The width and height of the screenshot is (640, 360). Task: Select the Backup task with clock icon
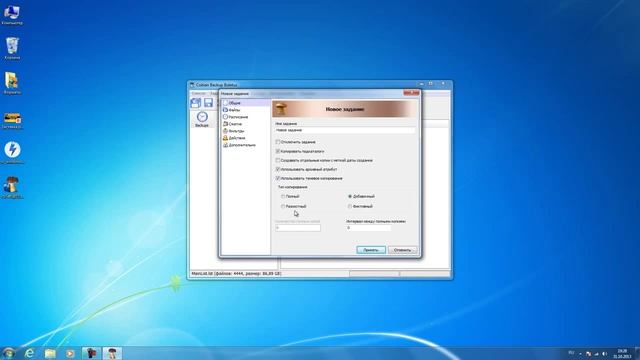point(202,119)
